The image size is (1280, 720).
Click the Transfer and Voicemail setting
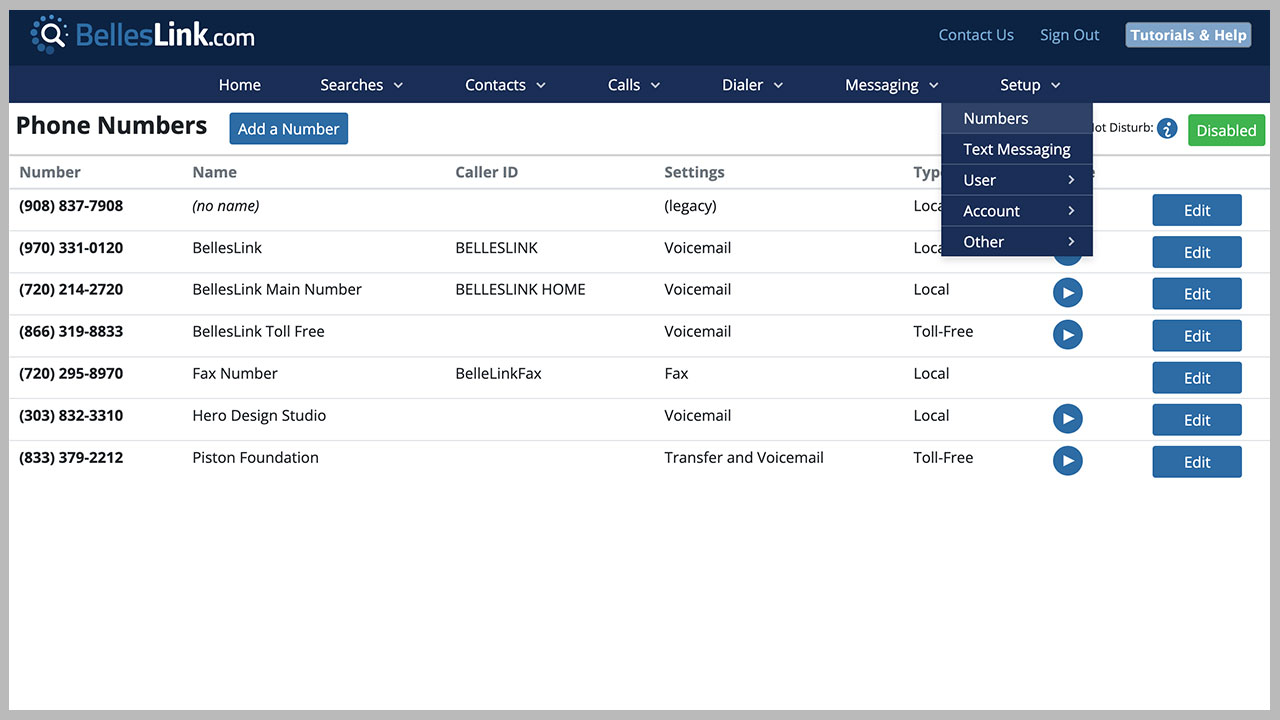pyautogui.click(x=744, y=457)
